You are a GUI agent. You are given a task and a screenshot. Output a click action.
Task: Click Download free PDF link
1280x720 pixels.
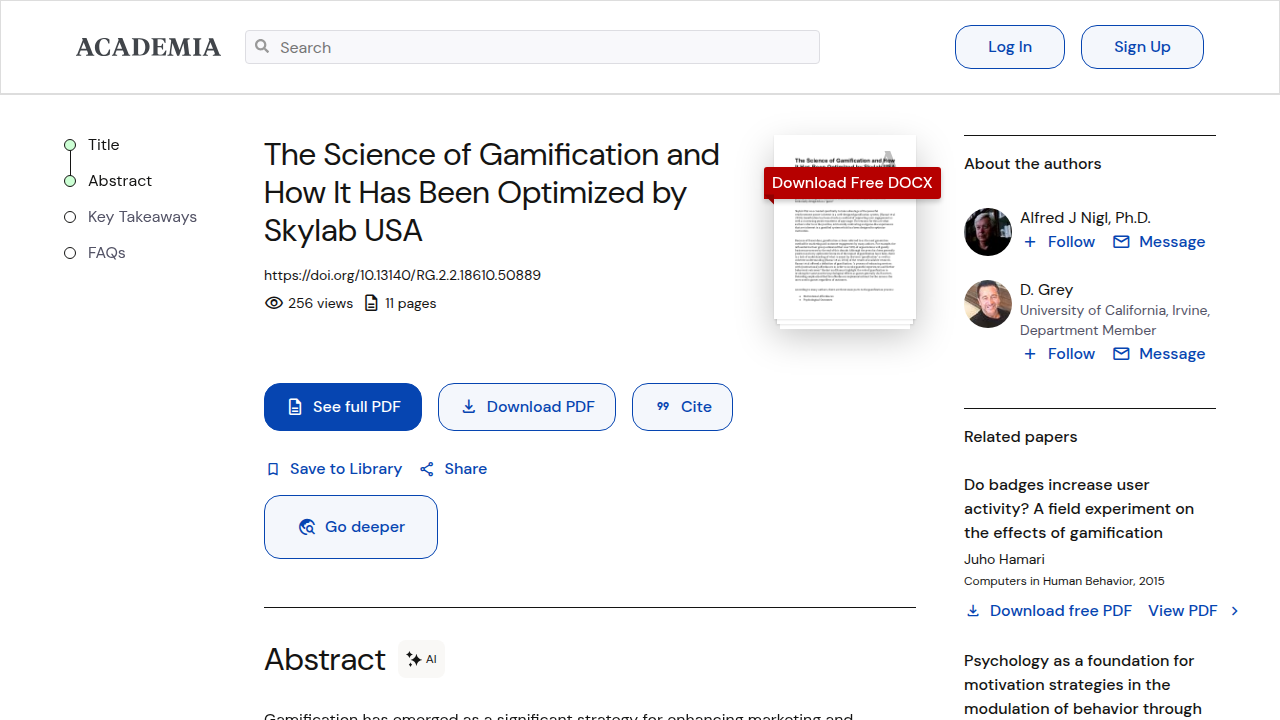(x=1061, y=611)
